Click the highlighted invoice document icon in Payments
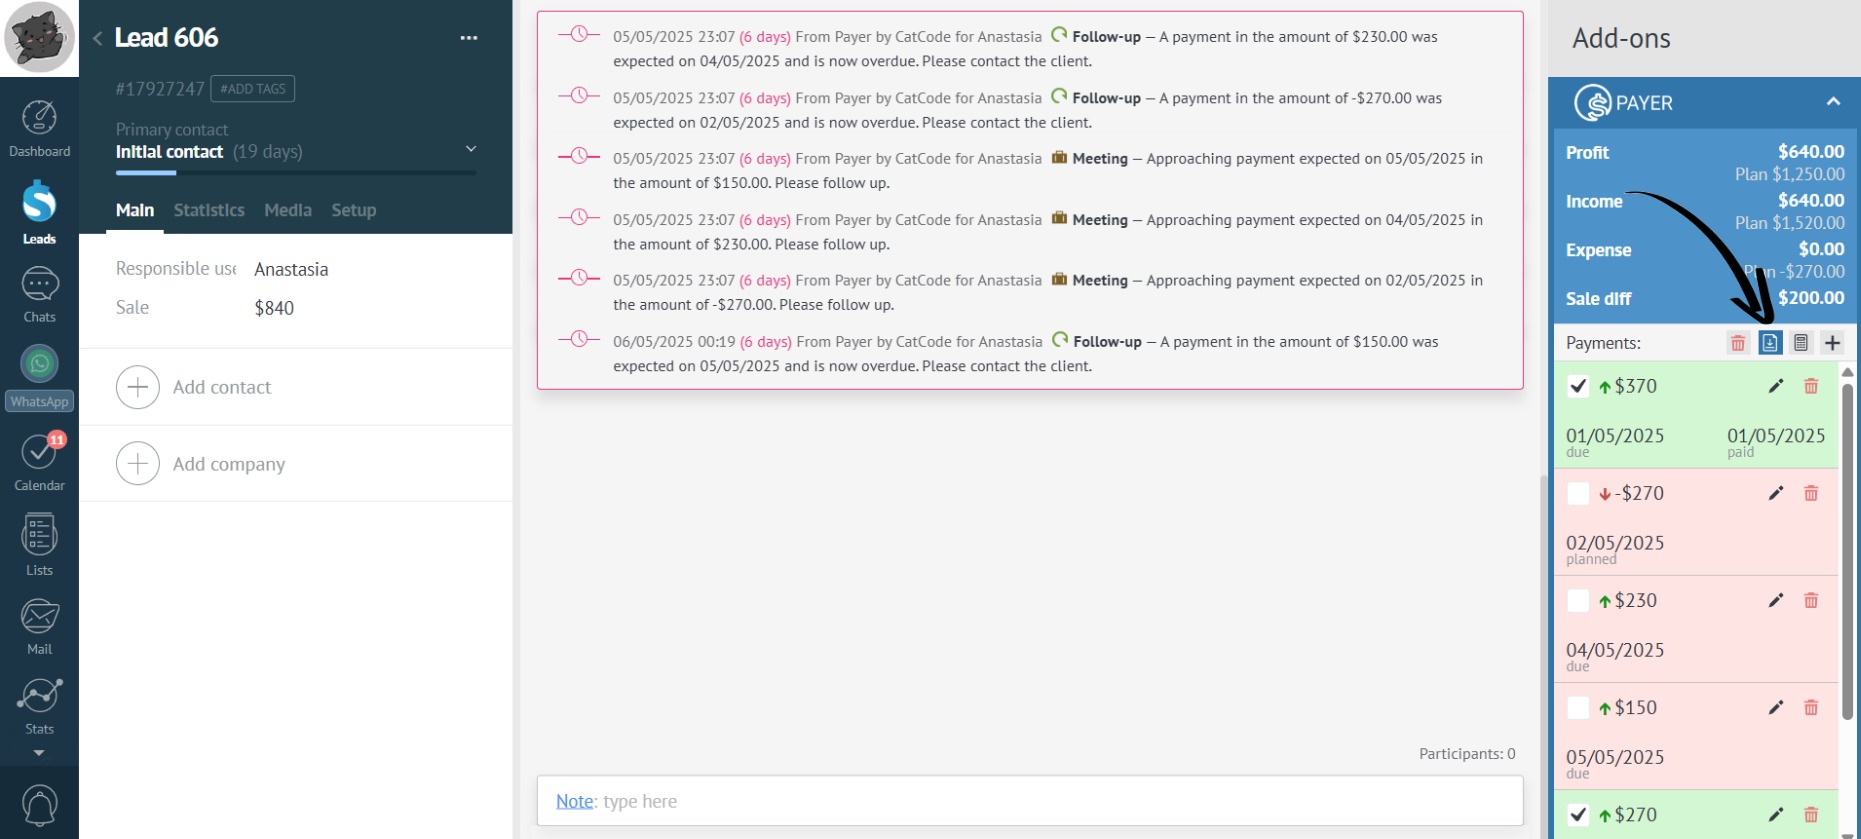The width and height of the screenshot is (1861, 839). (x=1769, y=343)
